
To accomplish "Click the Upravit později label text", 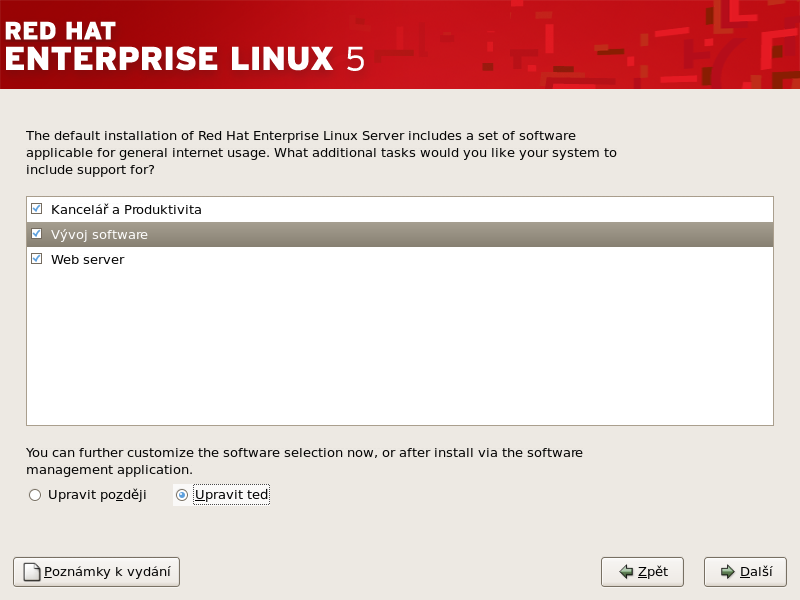I will [97, 495].
